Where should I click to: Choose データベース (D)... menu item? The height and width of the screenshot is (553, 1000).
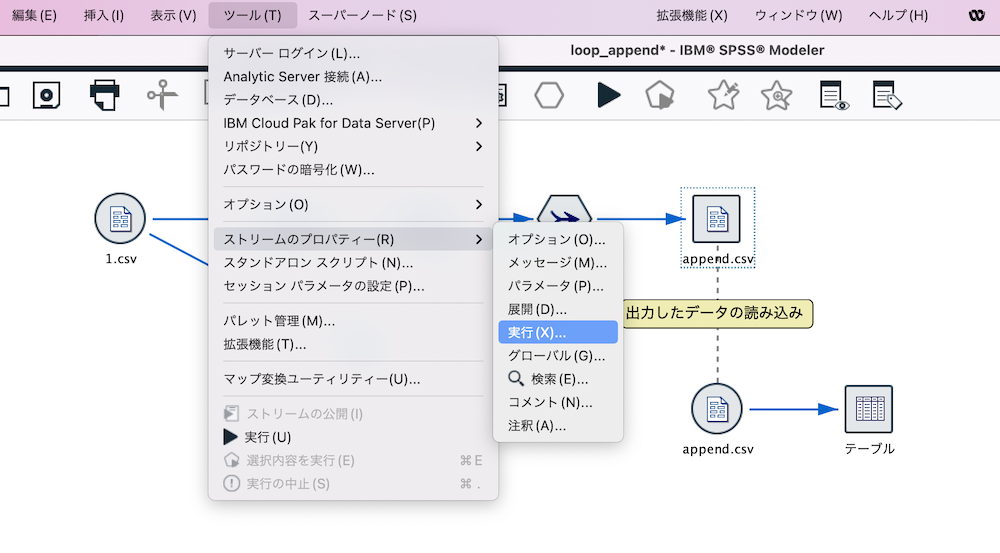tap(353, 100)
